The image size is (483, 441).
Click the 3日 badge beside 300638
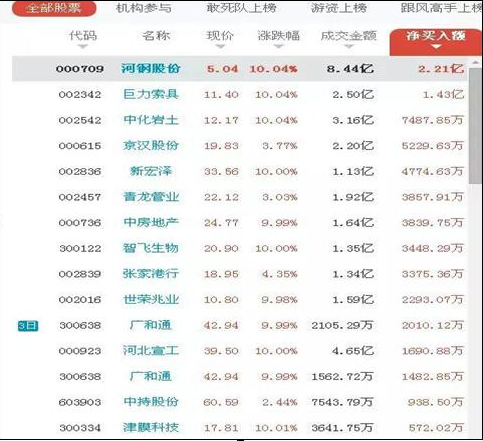(28, 326)
